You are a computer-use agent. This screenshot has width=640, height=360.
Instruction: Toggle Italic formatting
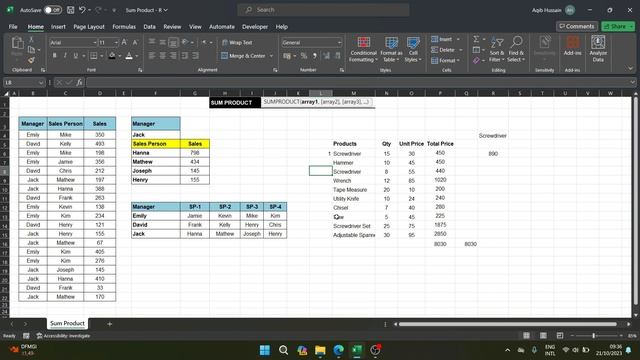[65, 56]
